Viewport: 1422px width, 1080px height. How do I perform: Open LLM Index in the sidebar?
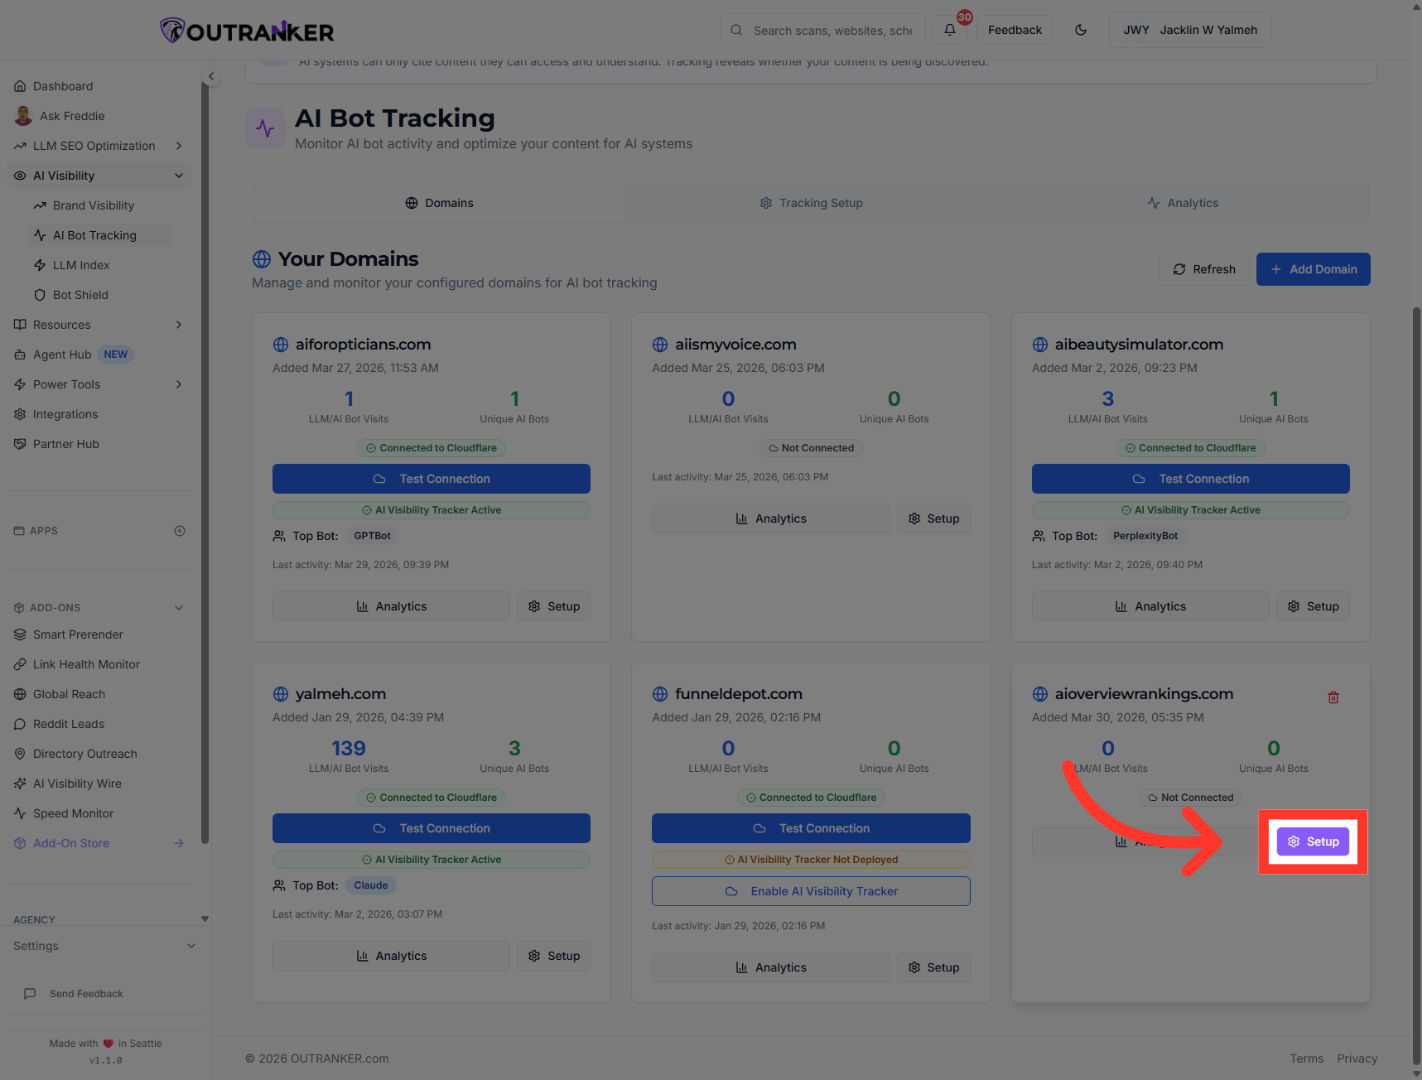point(81,265)
